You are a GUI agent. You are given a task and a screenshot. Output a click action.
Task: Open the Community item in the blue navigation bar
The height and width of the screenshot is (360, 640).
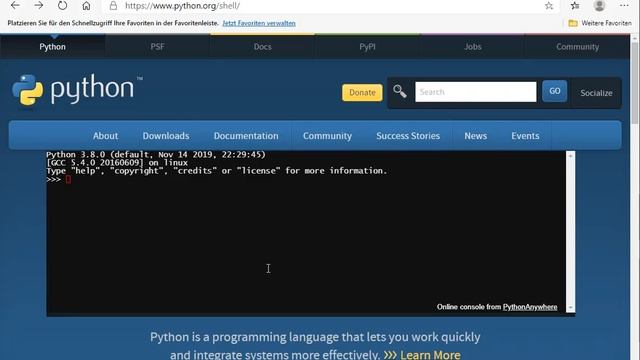click(327, 136)
